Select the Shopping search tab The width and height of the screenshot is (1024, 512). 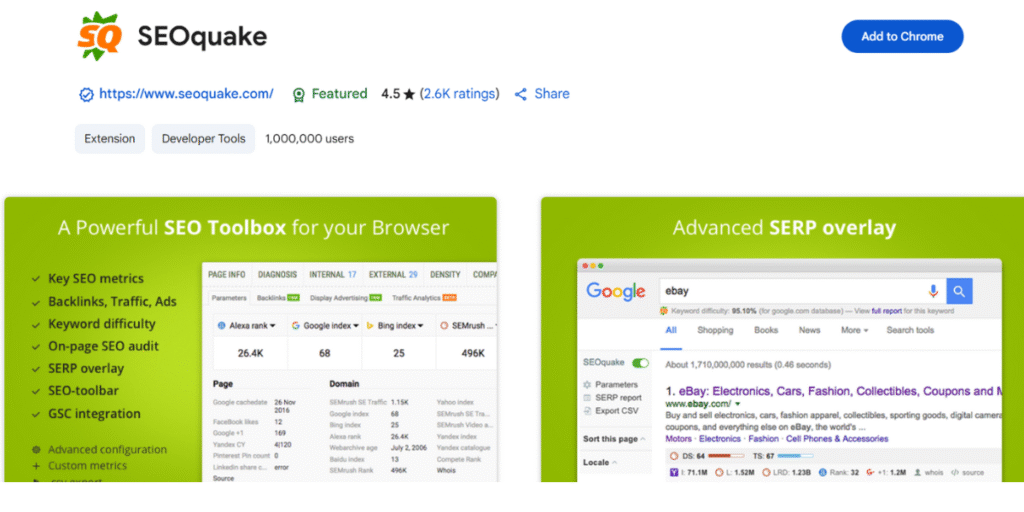(715, 330)
